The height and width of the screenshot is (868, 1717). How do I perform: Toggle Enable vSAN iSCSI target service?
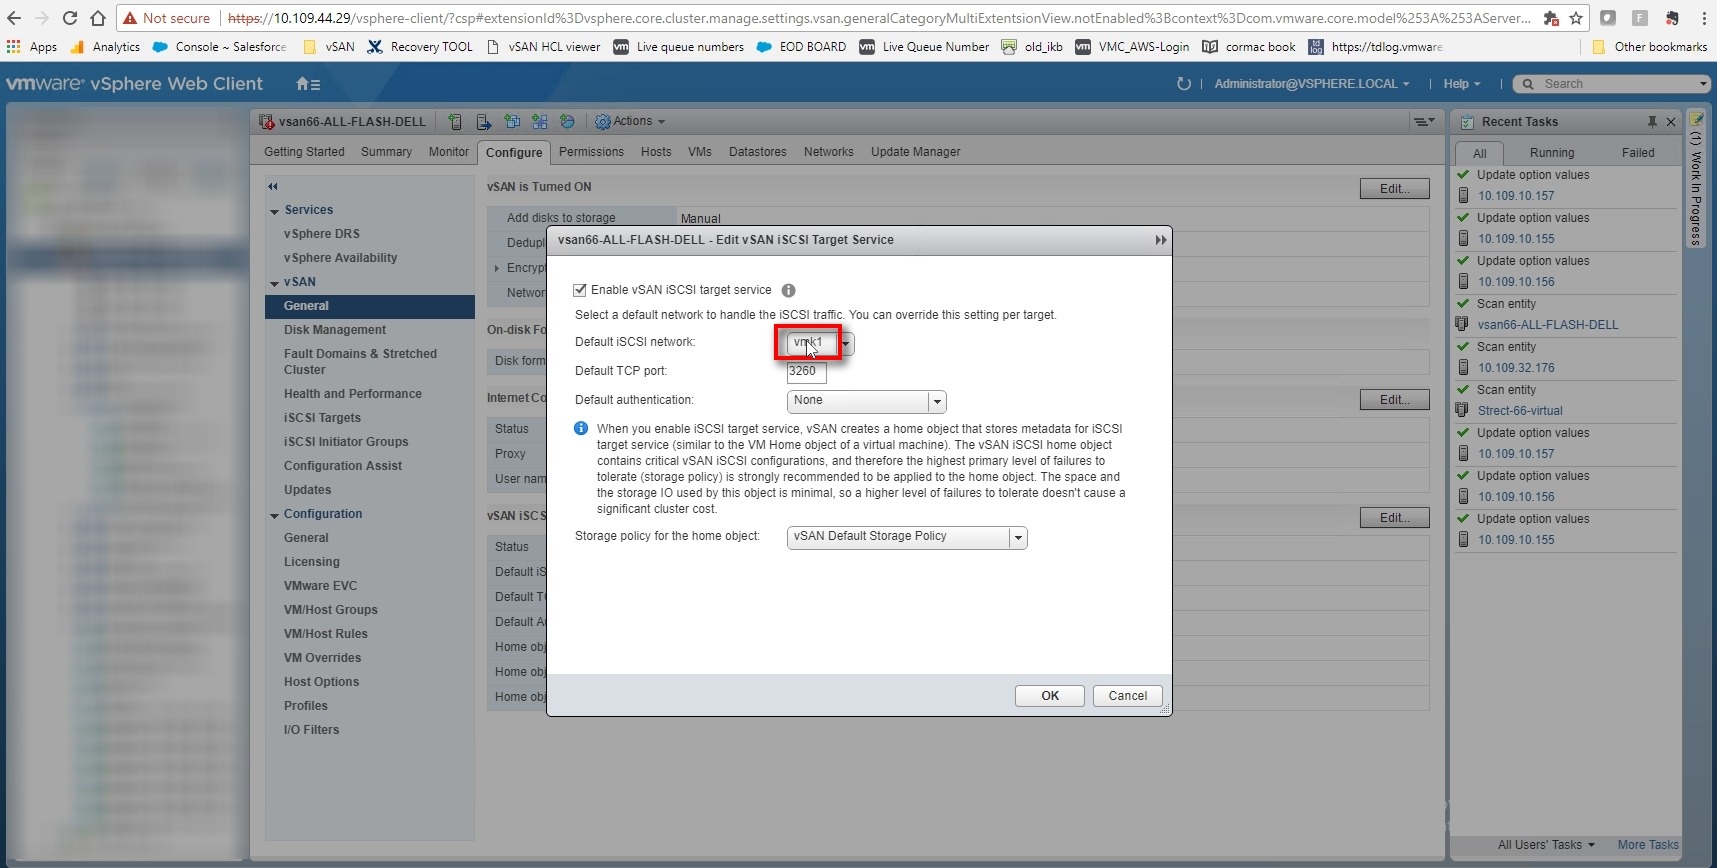point(580,290)
